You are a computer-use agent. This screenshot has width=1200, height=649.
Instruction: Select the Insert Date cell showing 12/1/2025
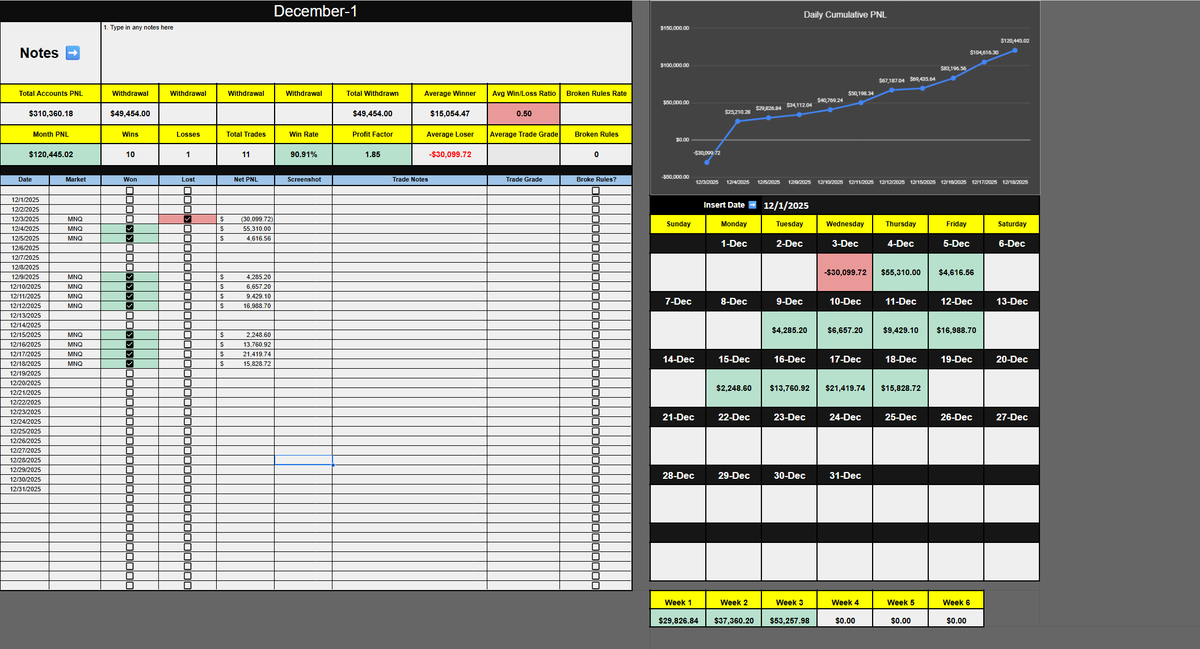coord(785,205)
